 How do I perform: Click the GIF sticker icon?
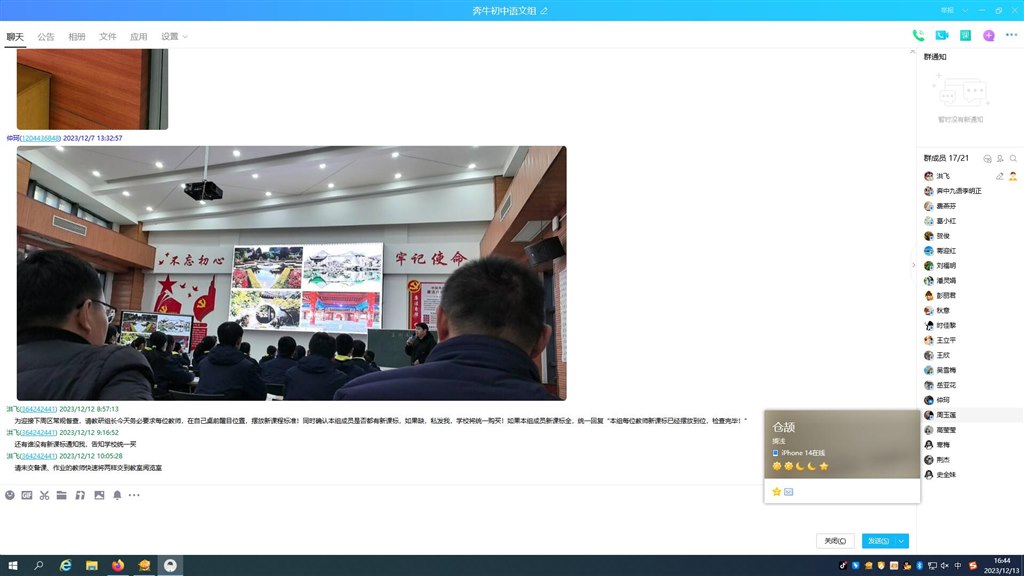[27, 495]
